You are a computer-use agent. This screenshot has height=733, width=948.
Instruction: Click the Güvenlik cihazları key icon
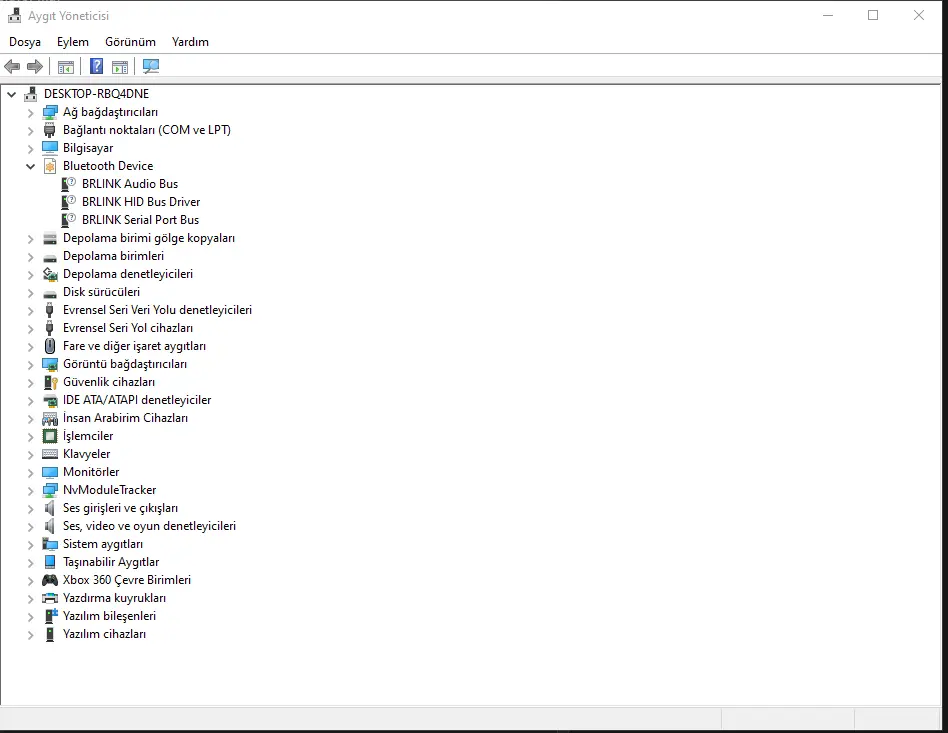tap(50, 382)
